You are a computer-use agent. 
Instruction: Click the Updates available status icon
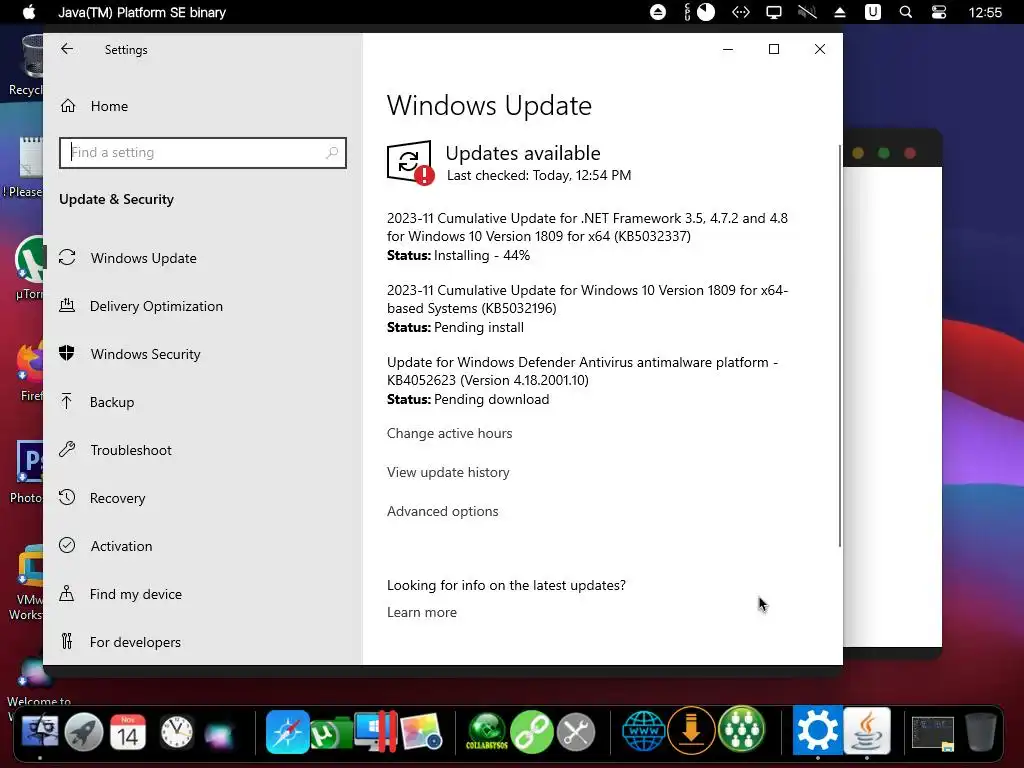pyautogui.click(x=410, y=163)
